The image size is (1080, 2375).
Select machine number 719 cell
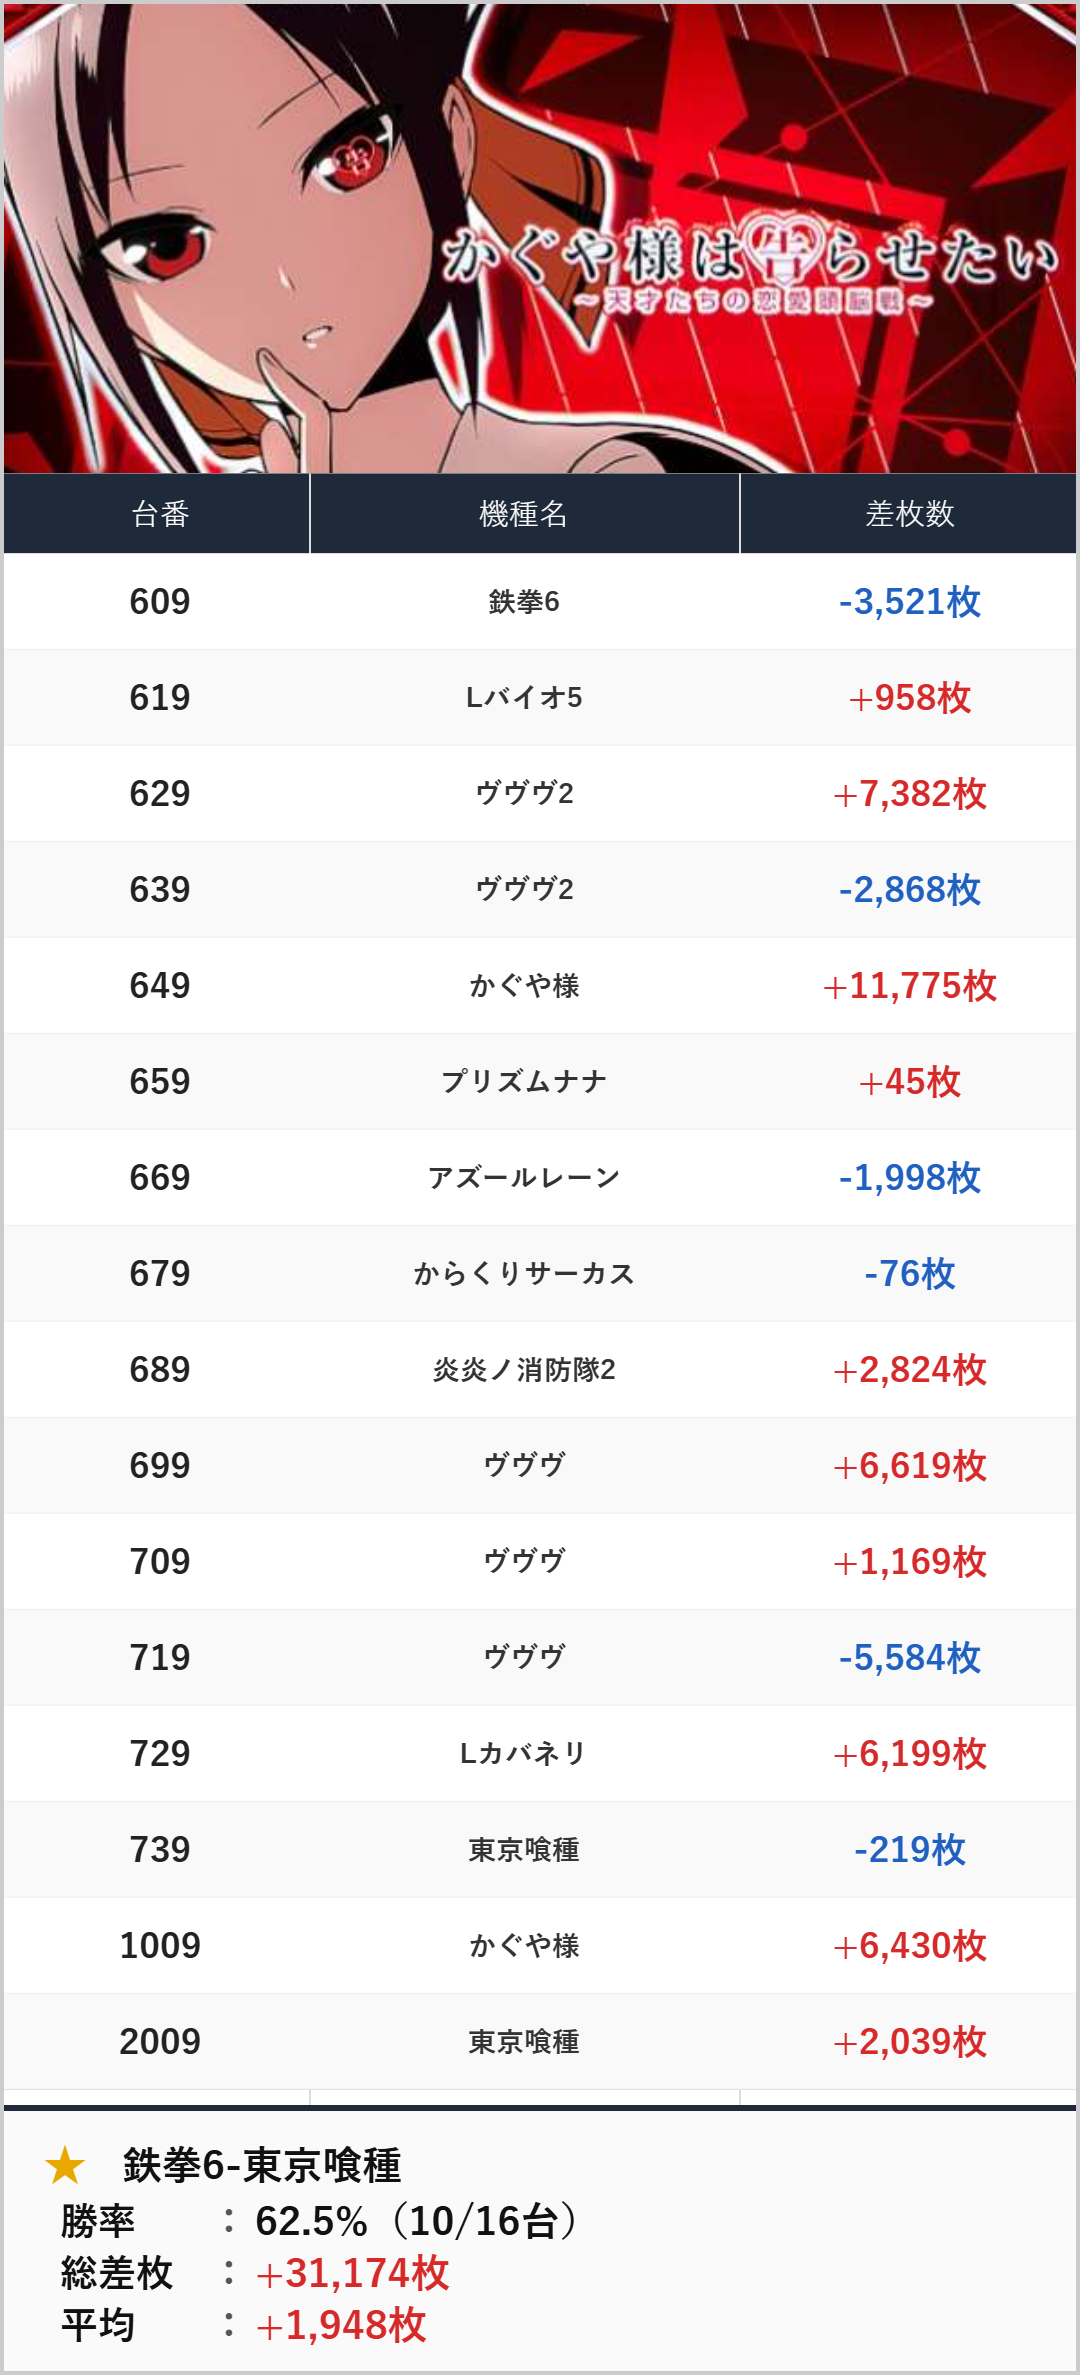159,1658
